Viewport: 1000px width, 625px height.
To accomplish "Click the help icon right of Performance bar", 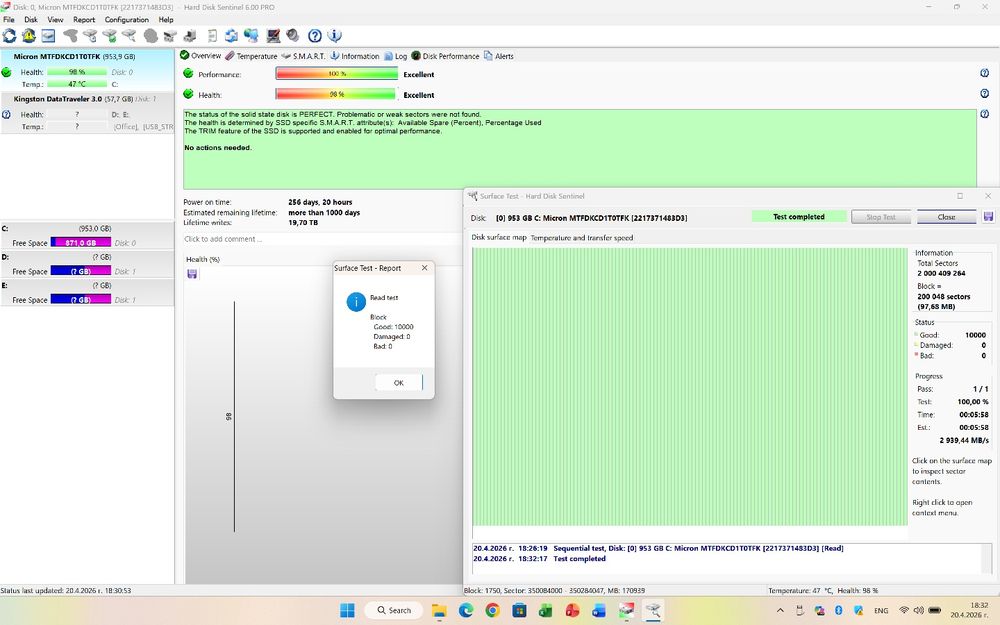I will coord(984,73).
